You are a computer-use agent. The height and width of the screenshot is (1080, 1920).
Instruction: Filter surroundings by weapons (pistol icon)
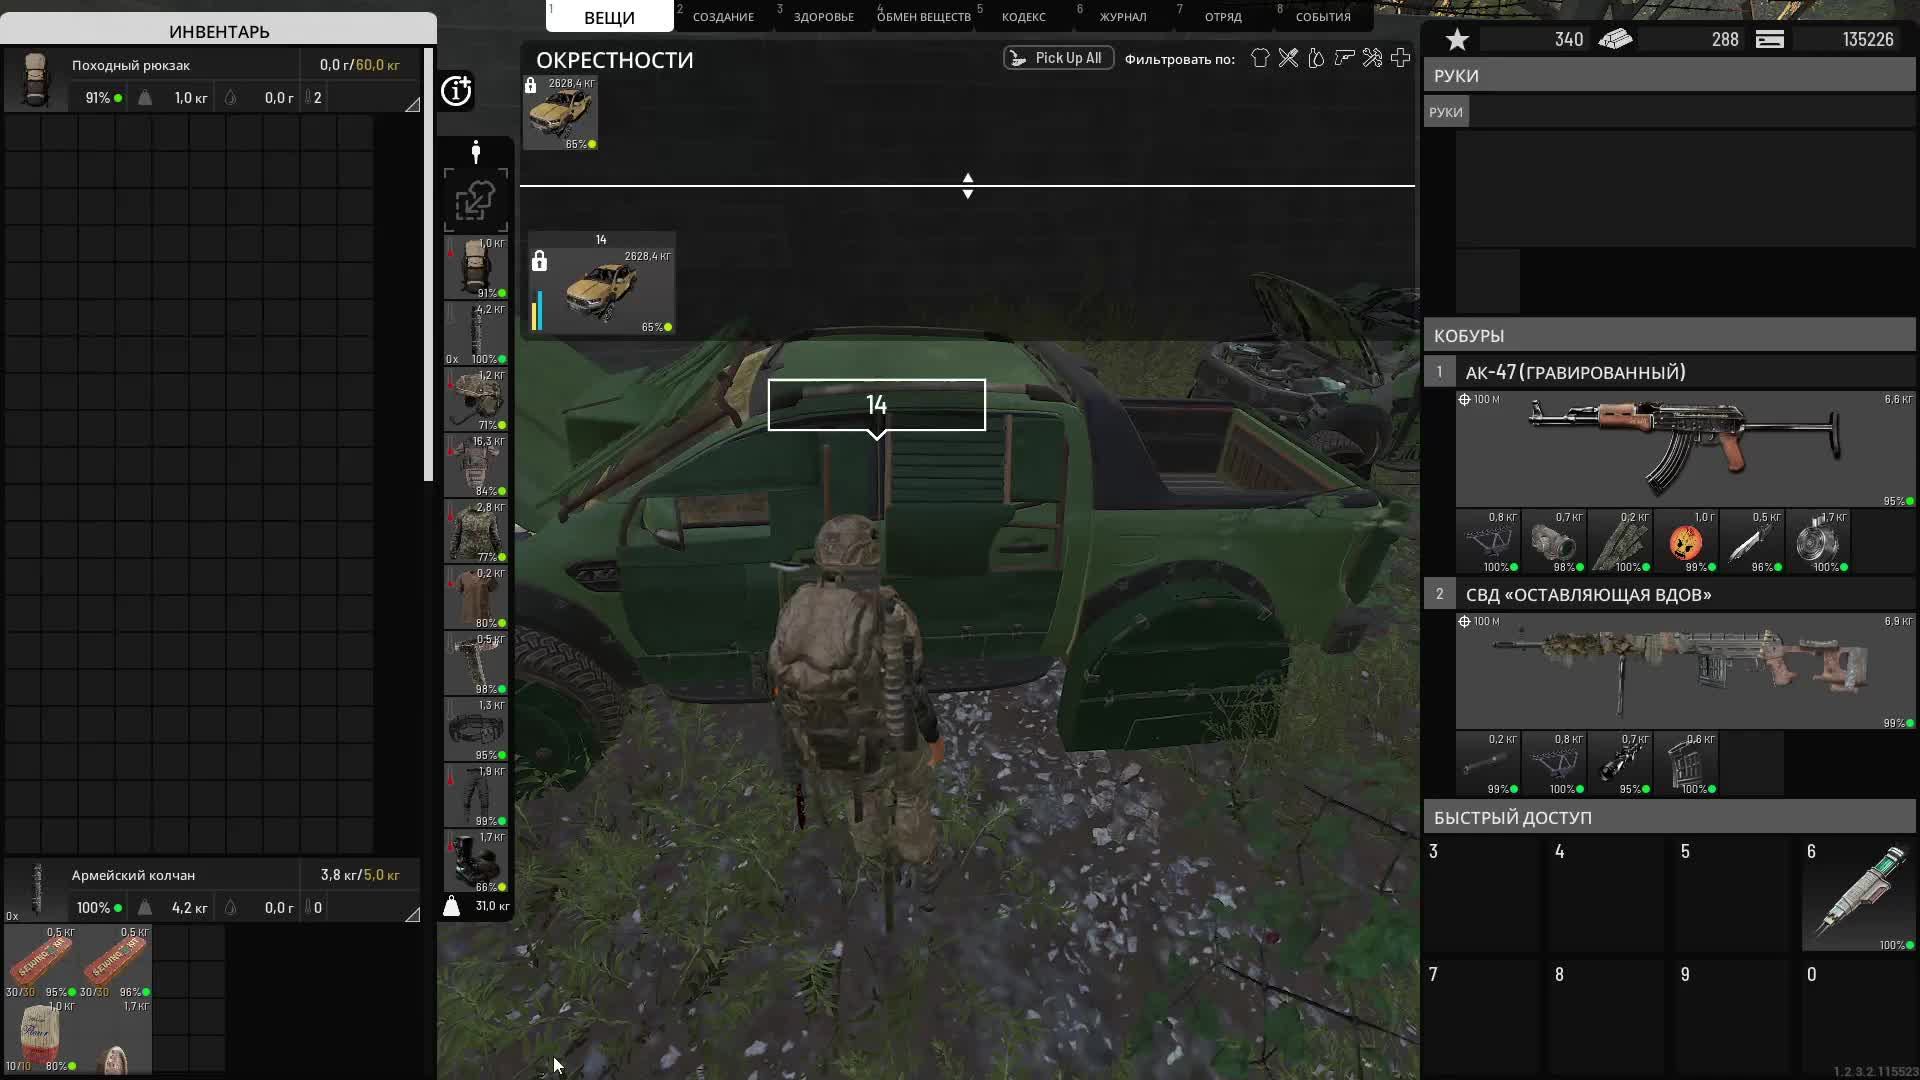coord(1344,58)
